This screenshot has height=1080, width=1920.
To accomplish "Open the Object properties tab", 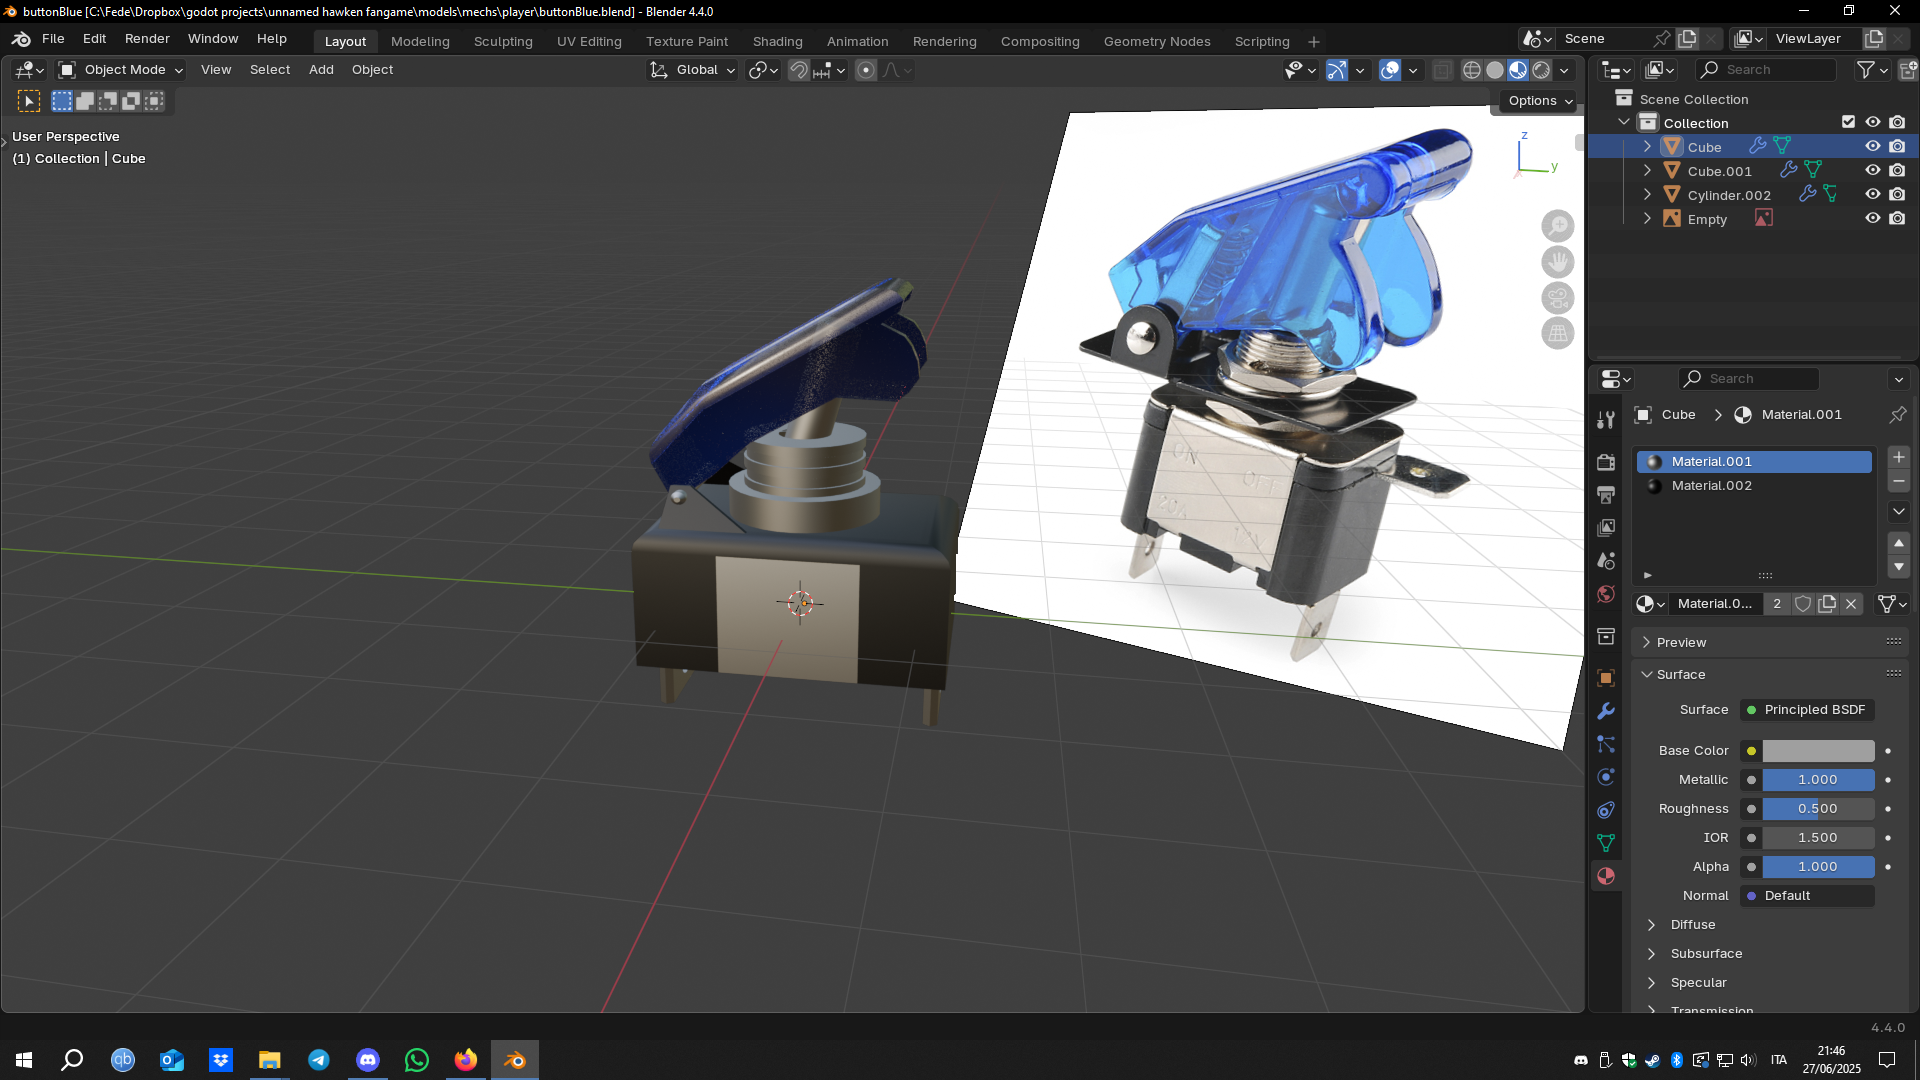I will tap(1606, 678).
